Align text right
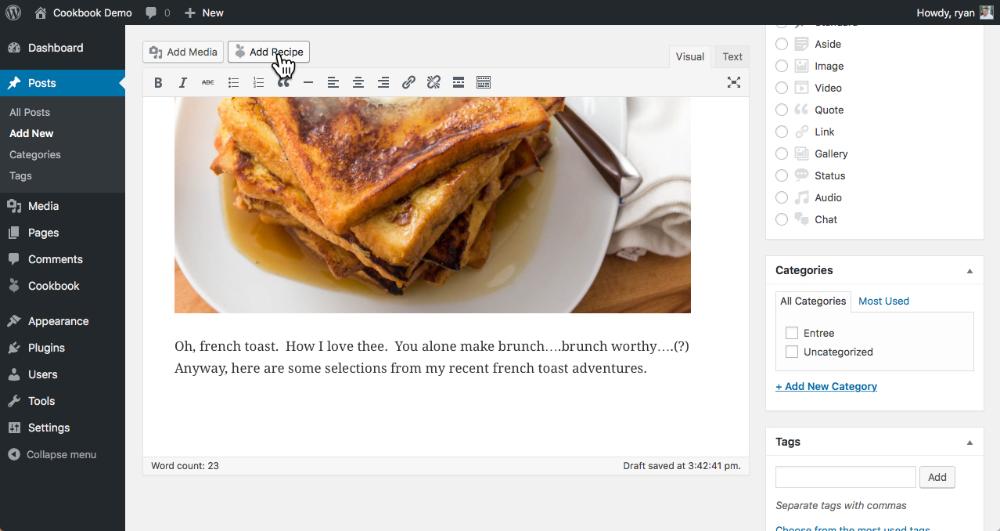 pyautogui.click(x=383, y=82)
